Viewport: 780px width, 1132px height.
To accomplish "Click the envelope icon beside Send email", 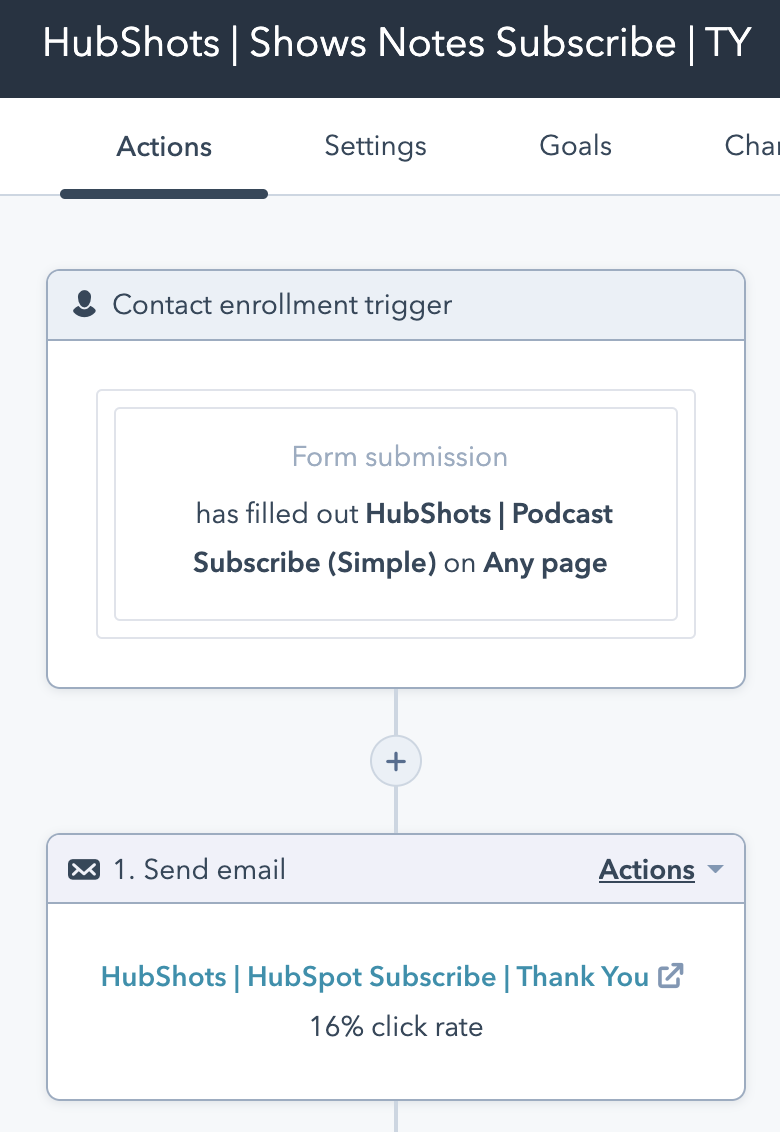I will tap(83, 870).
